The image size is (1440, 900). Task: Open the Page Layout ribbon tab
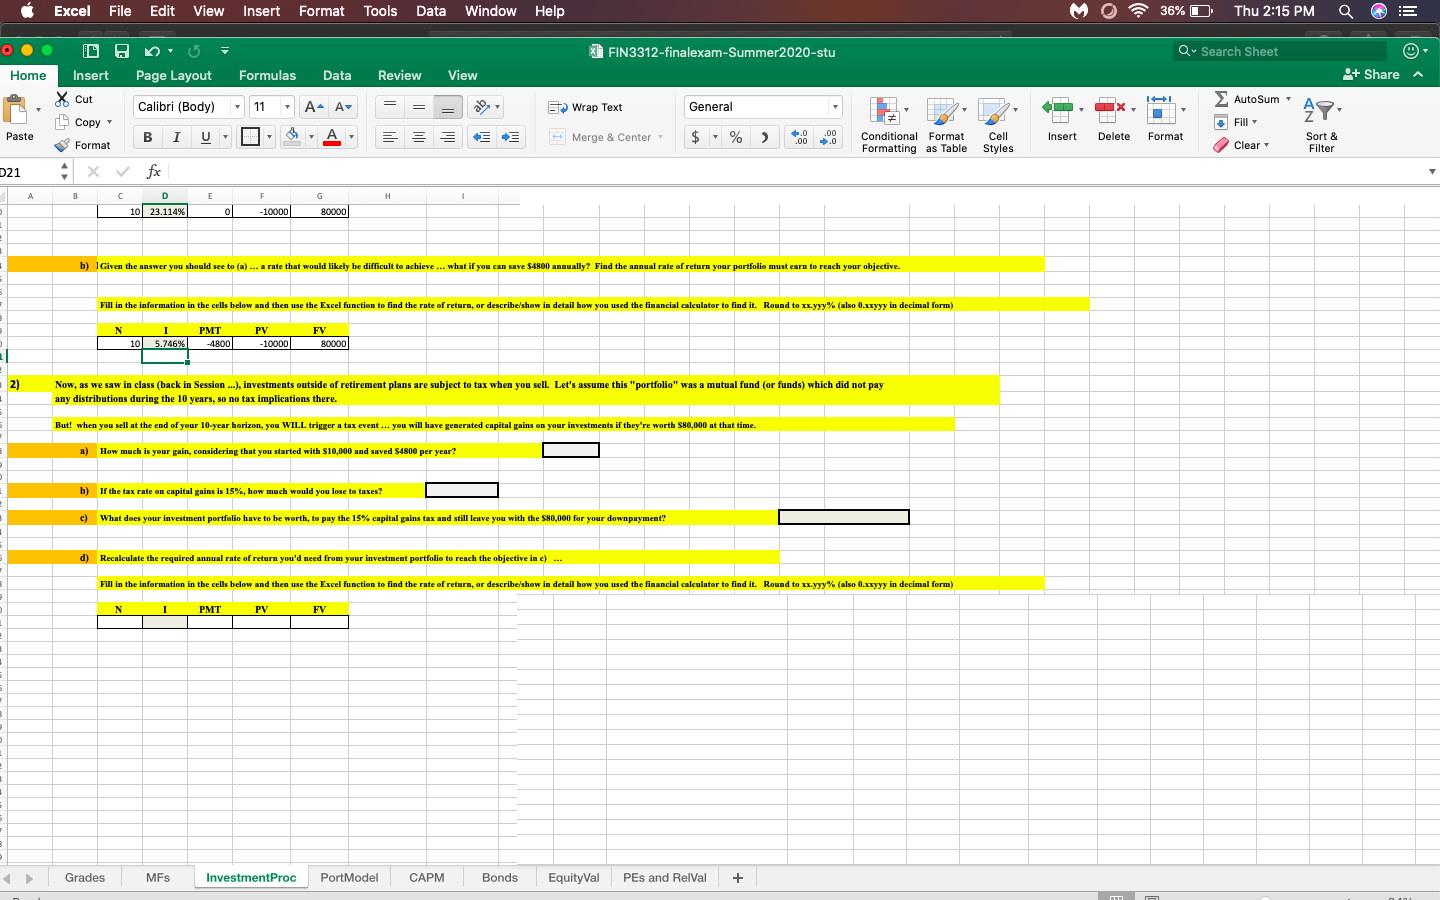174,75
